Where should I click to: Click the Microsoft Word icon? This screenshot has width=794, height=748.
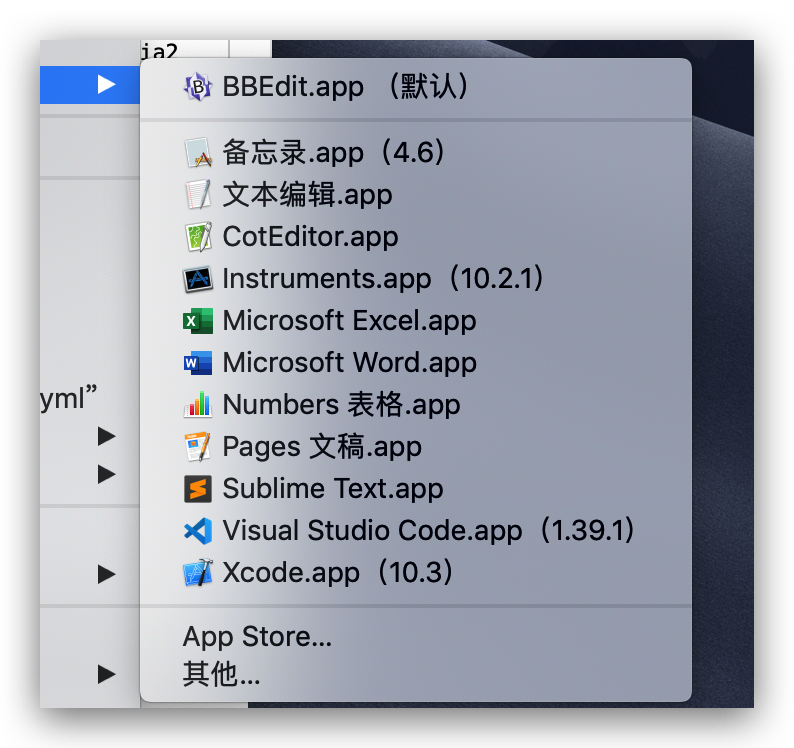coord(199,363)
